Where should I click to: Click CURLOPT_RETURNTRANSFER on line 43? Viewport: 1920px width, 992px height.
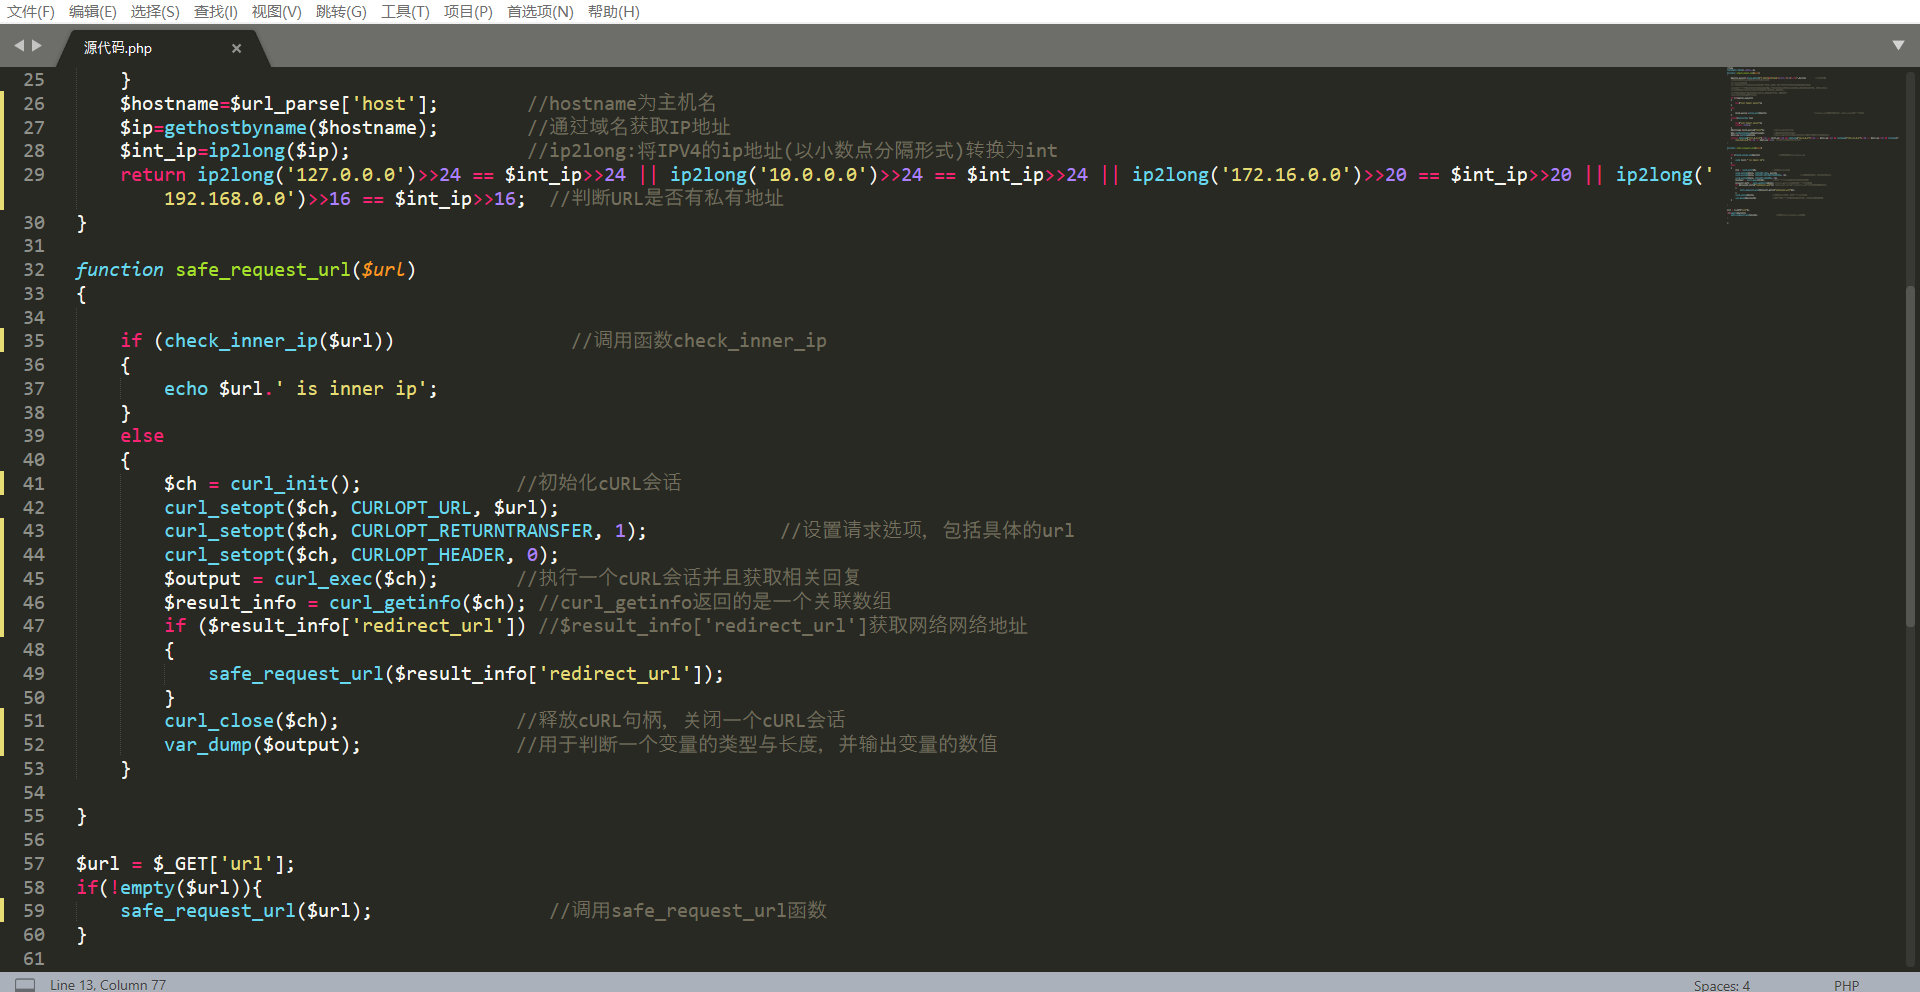pyautogui.click(x=472, y=531)
